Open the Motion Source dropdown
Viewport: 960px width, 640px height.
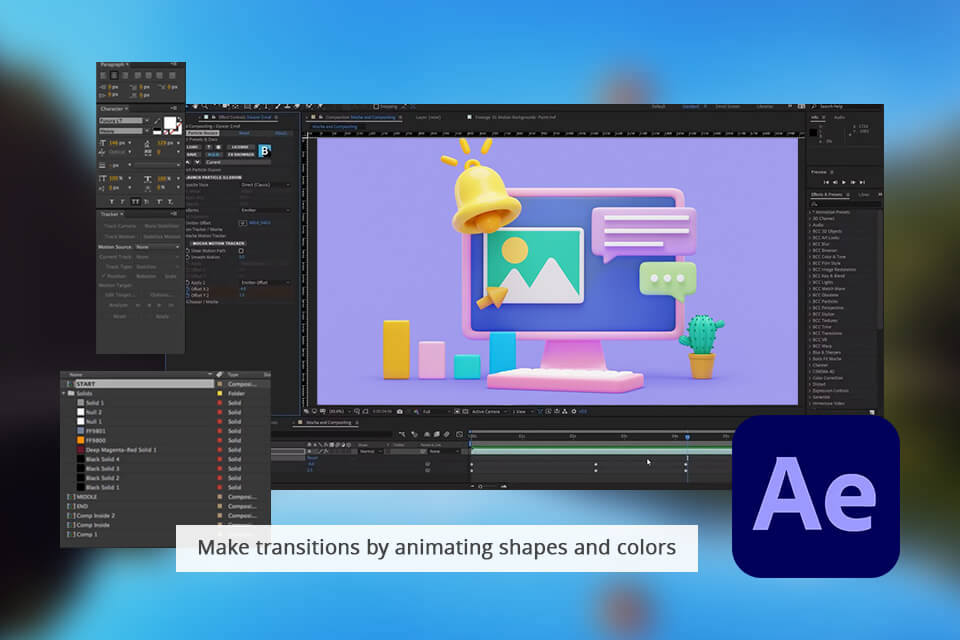tap(158, 247)
